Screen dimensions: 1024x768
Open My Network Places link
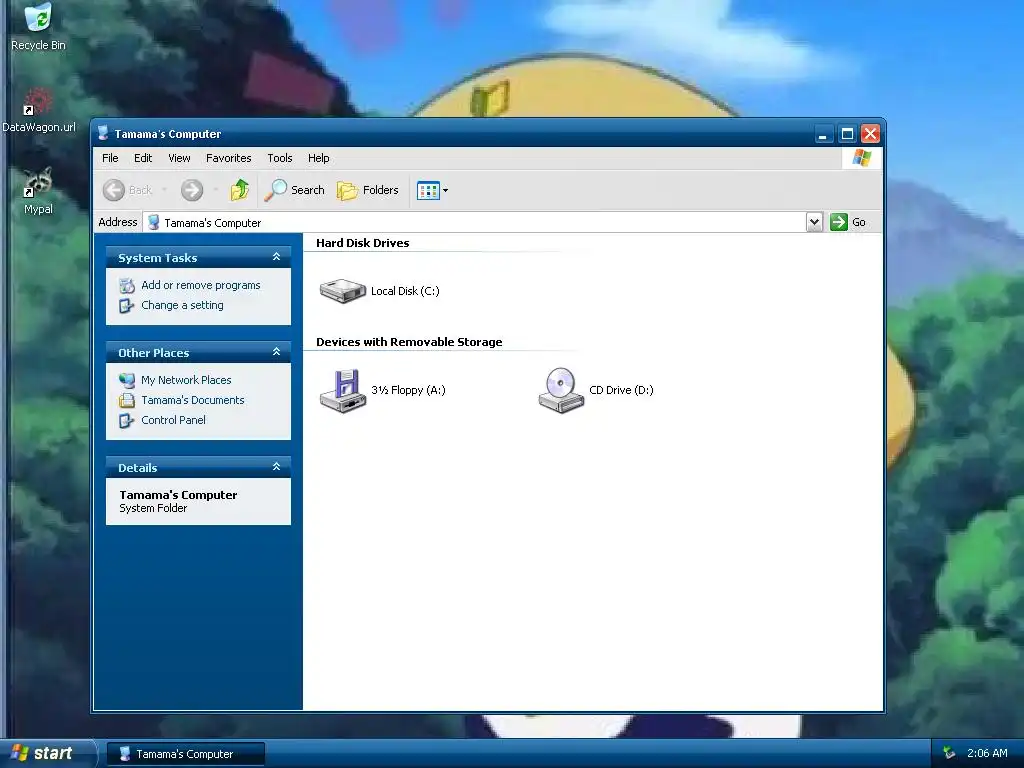pyautogui.click(x=186, y=380)
